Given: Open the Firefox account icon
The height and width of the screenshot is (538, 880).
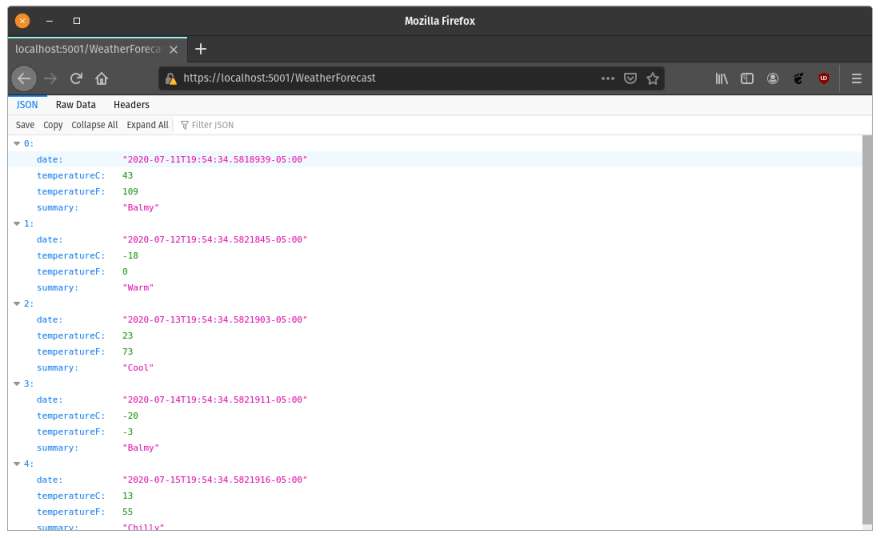Looking at the screenshot, I should pos(773,79).
